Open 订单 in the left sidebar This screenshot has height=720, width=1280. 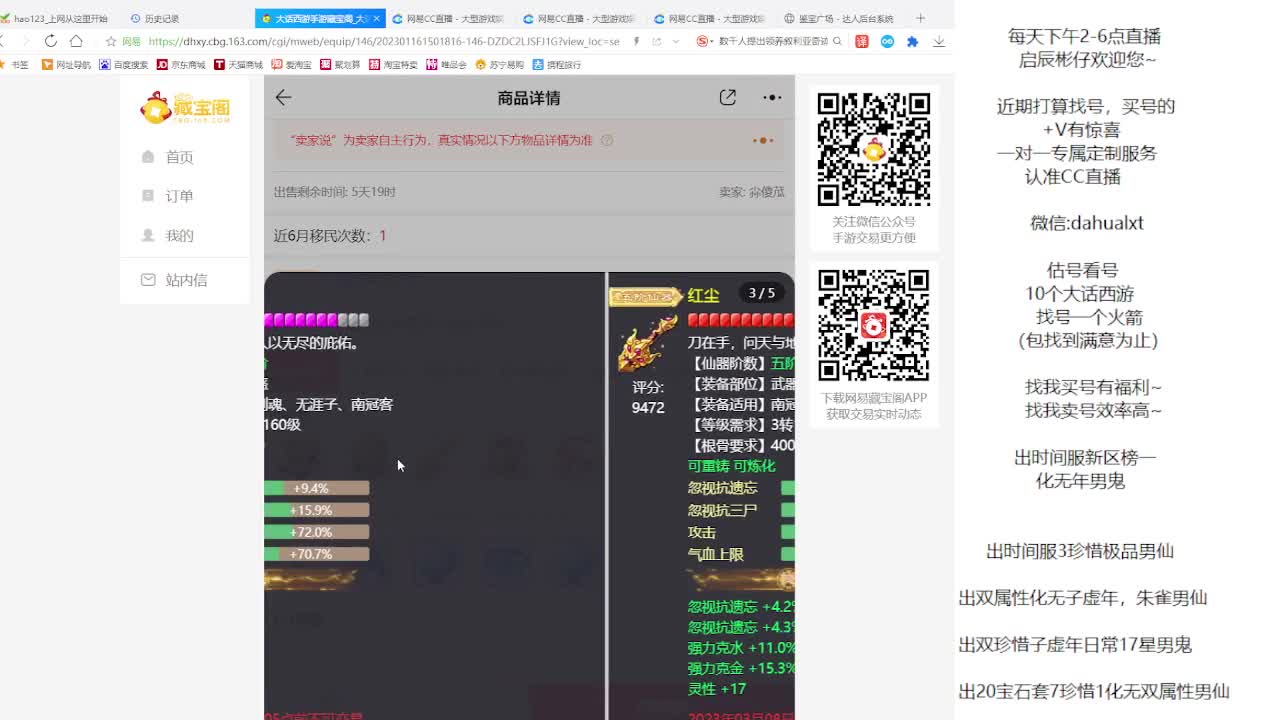coord(168,196)
